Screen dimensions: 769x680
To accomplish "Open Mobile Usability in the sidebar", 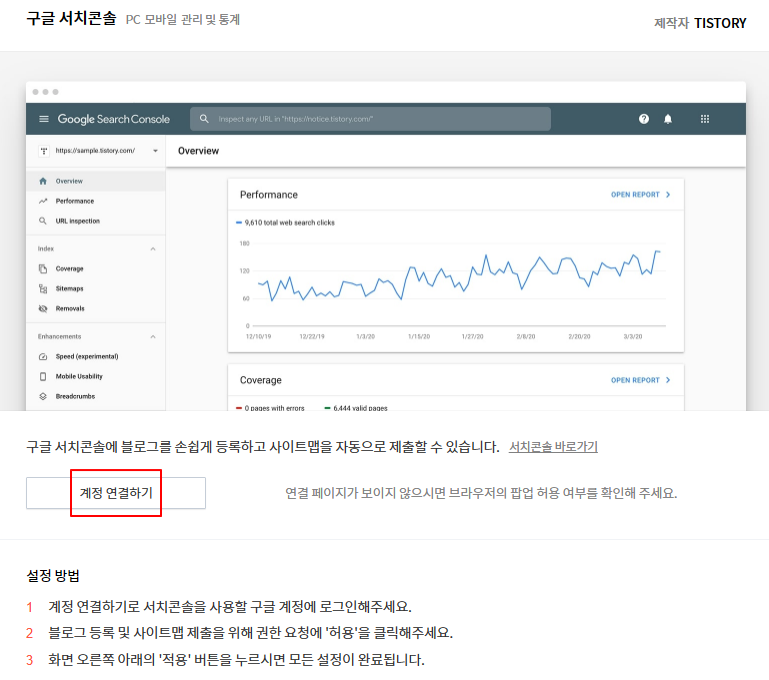I will coord(79,377).
